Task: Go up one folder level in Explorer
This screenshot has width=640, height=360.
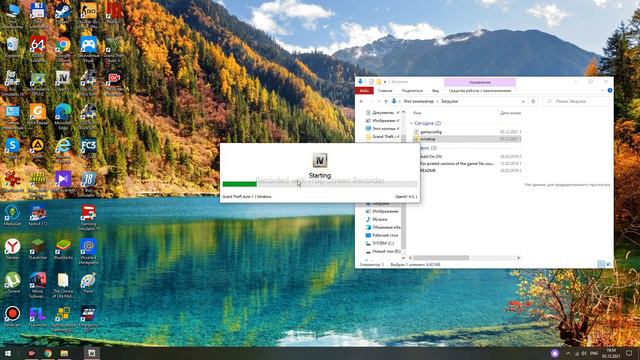Action: (386, 101)
